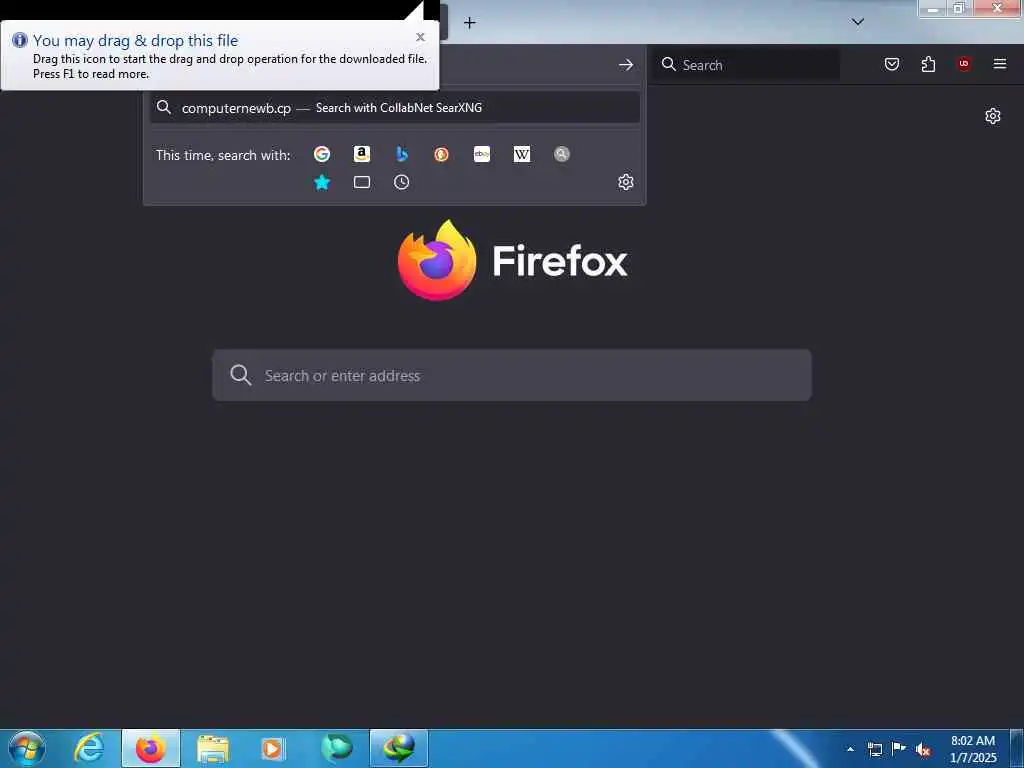The width and height of the screenshot is (1024, 768).
Task: Search this time with Wikipedia
Action: [522, 154]
